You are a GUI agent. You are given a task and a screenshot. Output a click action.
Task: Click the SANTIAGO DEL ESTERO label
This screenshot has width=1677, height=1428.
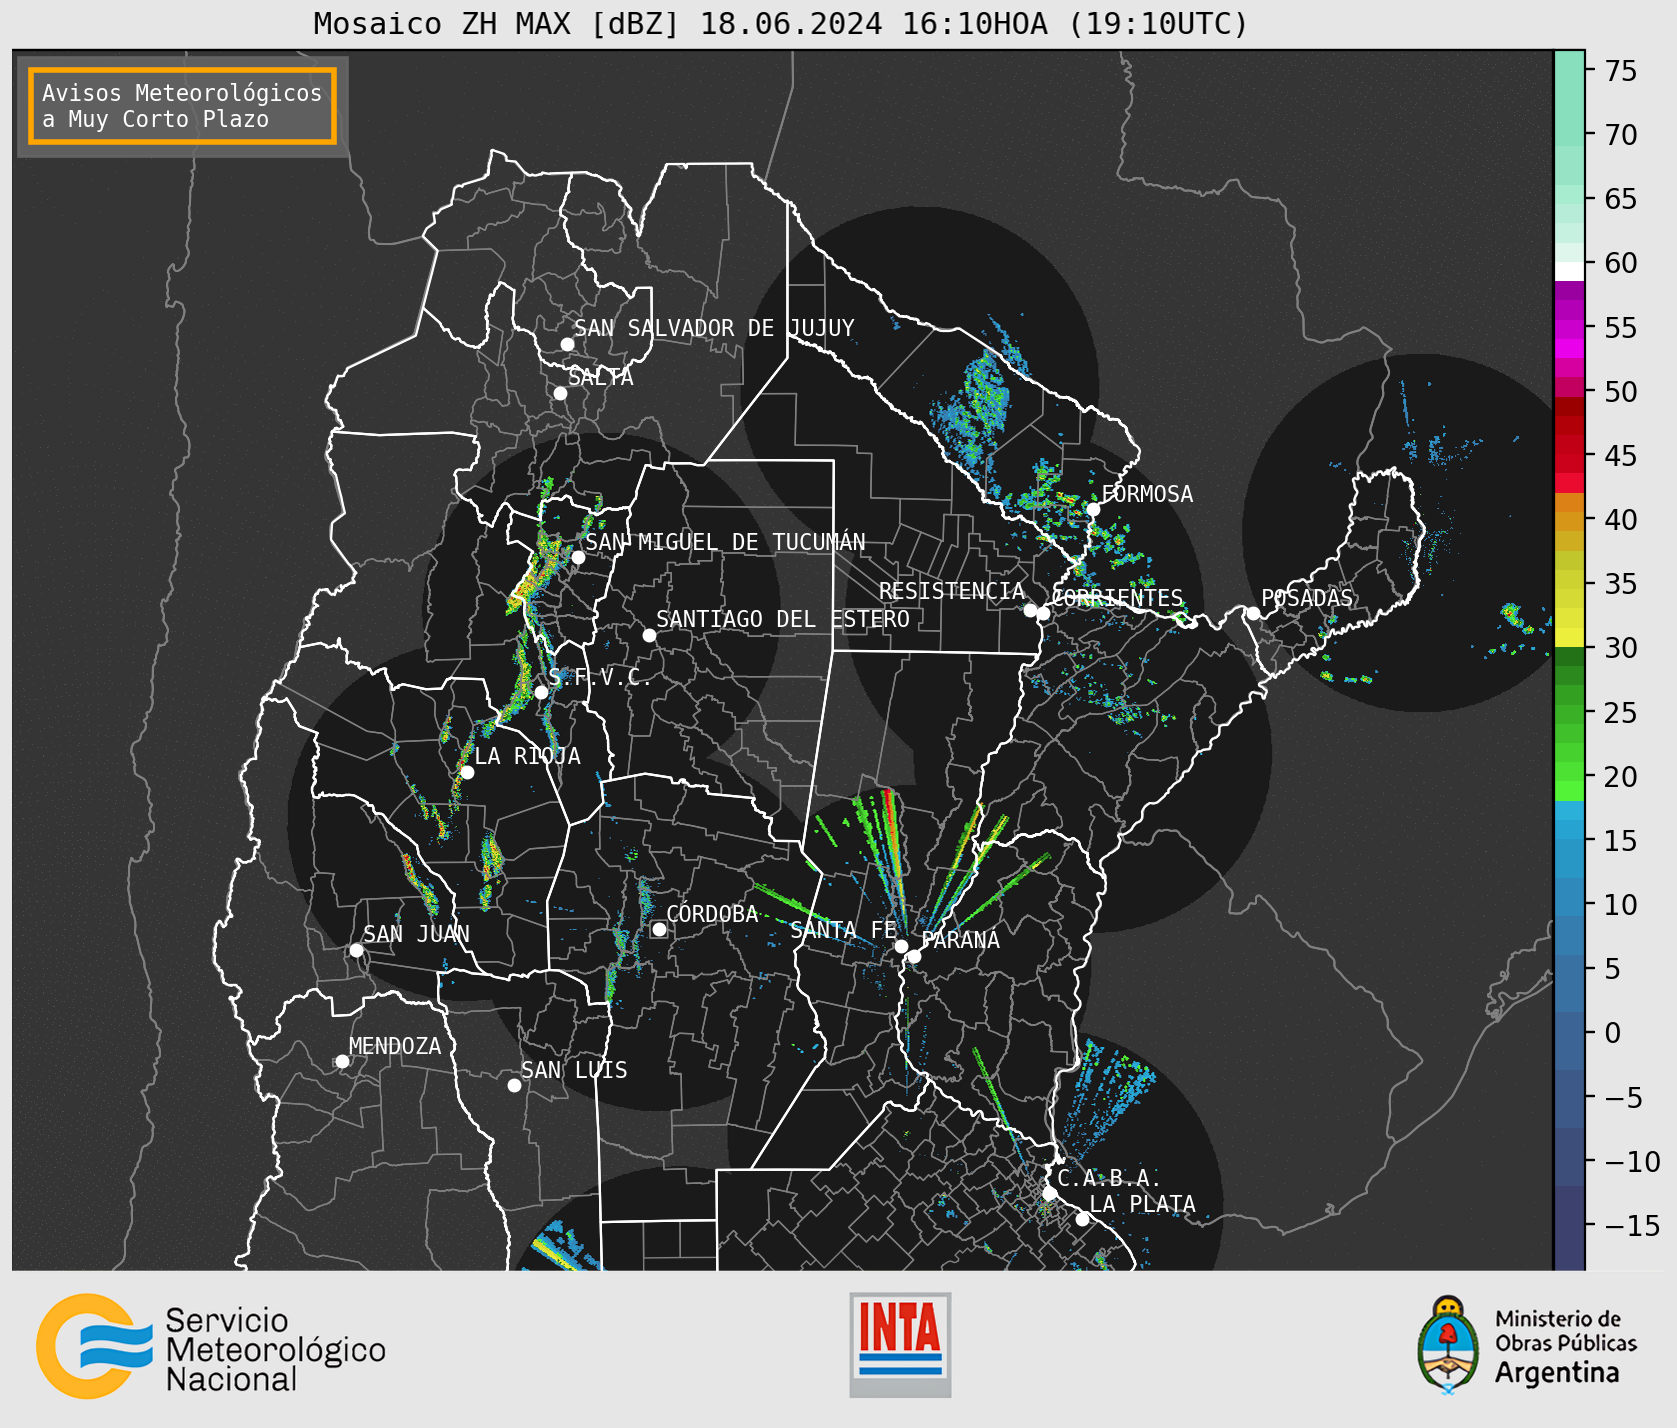[x=783, y=619]
